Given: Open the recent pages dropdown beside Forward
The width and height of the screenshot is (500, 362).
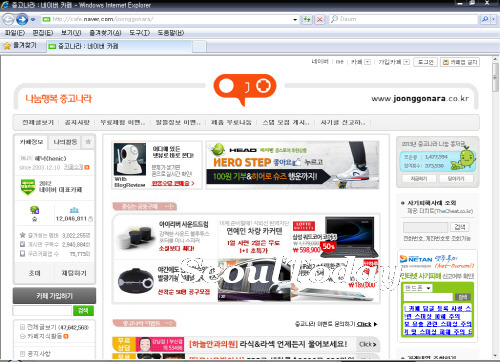Looking at the screenshot, I should [x=33, y=20].
